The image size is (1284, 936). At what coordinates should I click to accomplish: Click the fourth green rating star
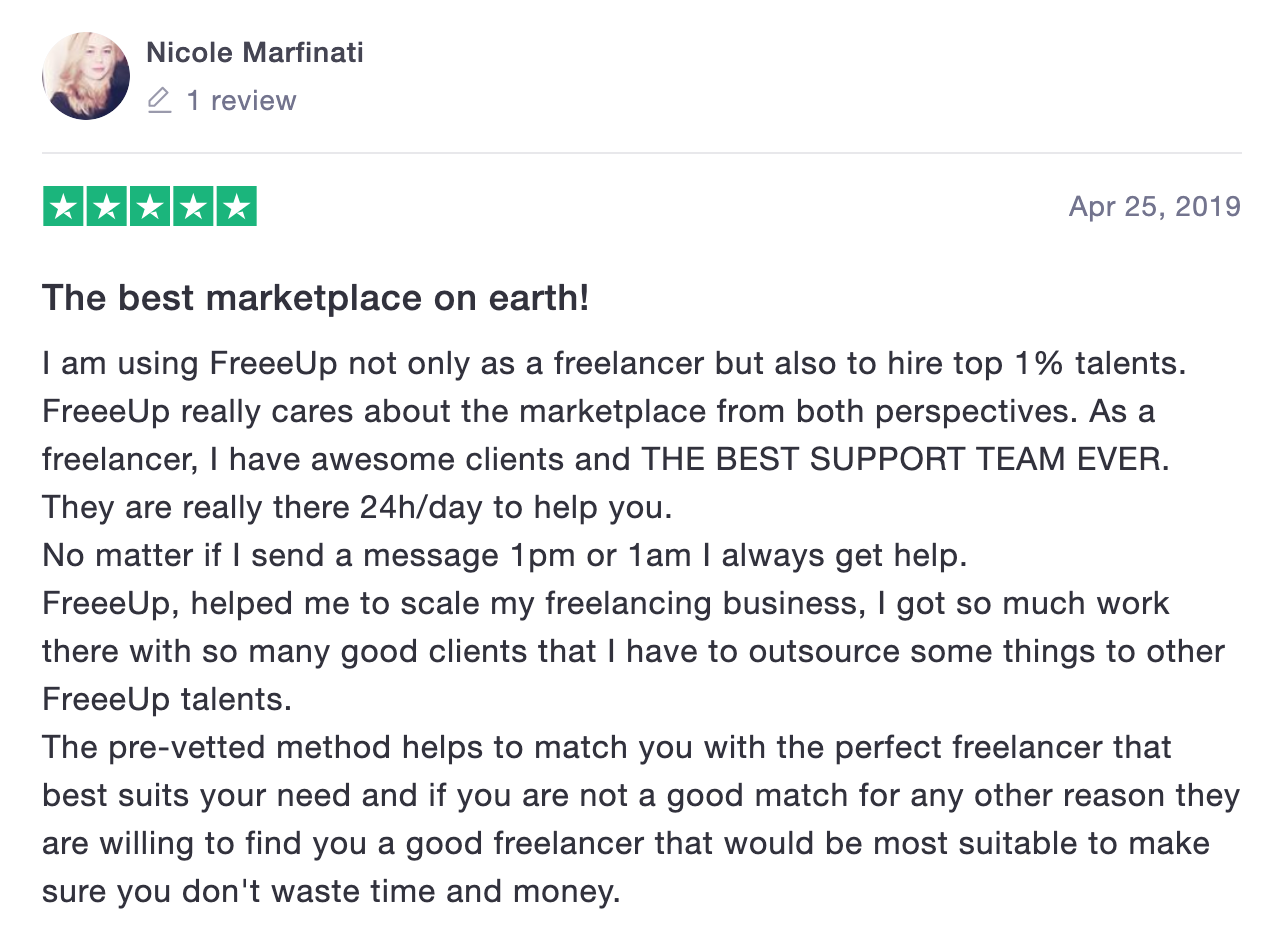tap(193, 206)
